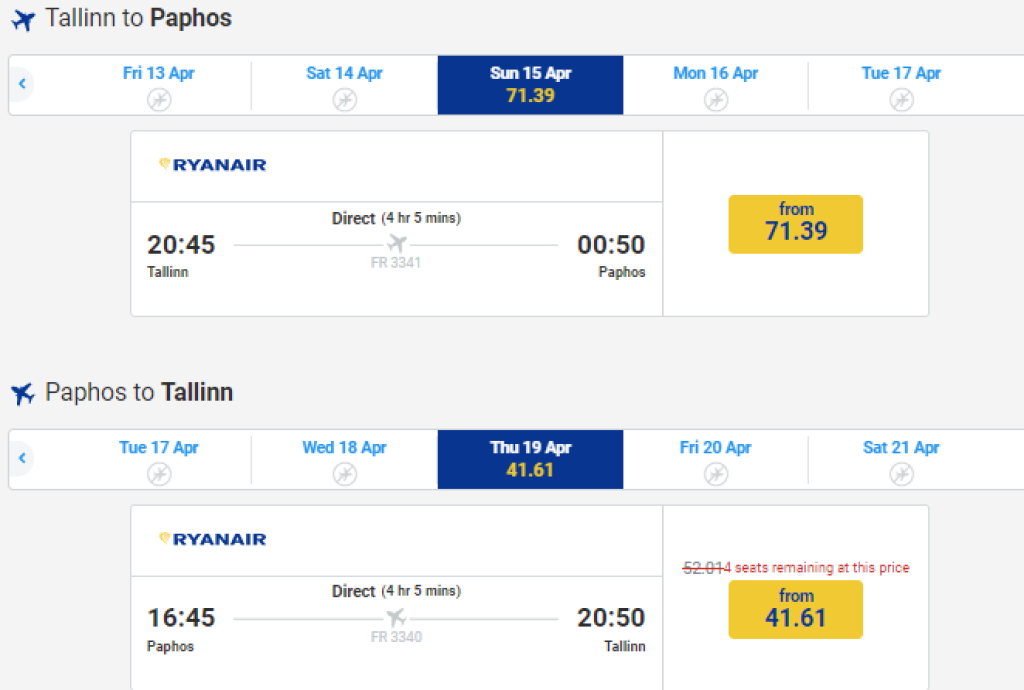
Task: Click the no-flight icon under Fri 13 Apr
Action: (159, 99)
